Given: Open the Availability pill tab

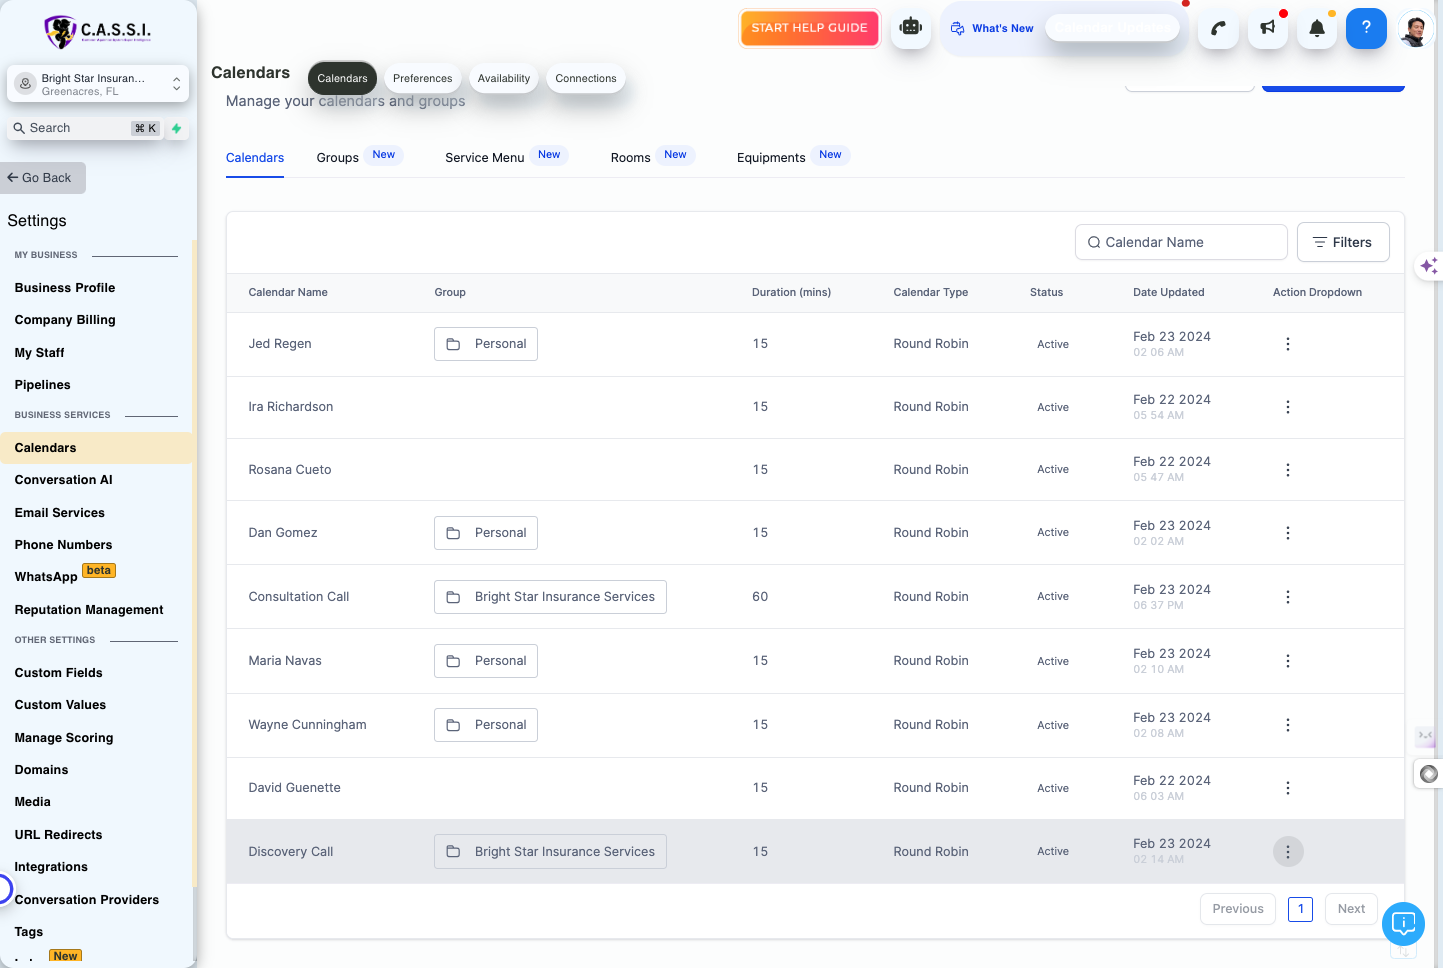Looking at the screenshot, I should click(504, 78).
